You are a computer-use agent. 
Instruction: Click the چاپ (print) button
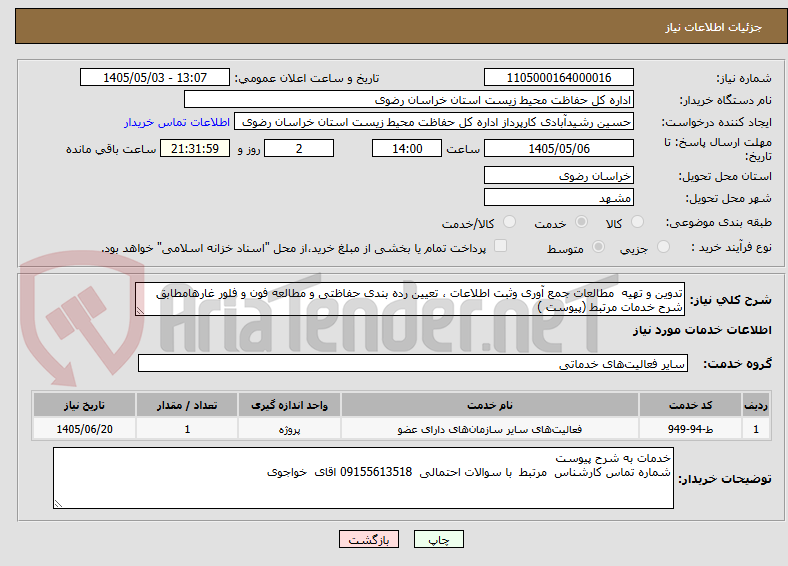tap(439, 539)
